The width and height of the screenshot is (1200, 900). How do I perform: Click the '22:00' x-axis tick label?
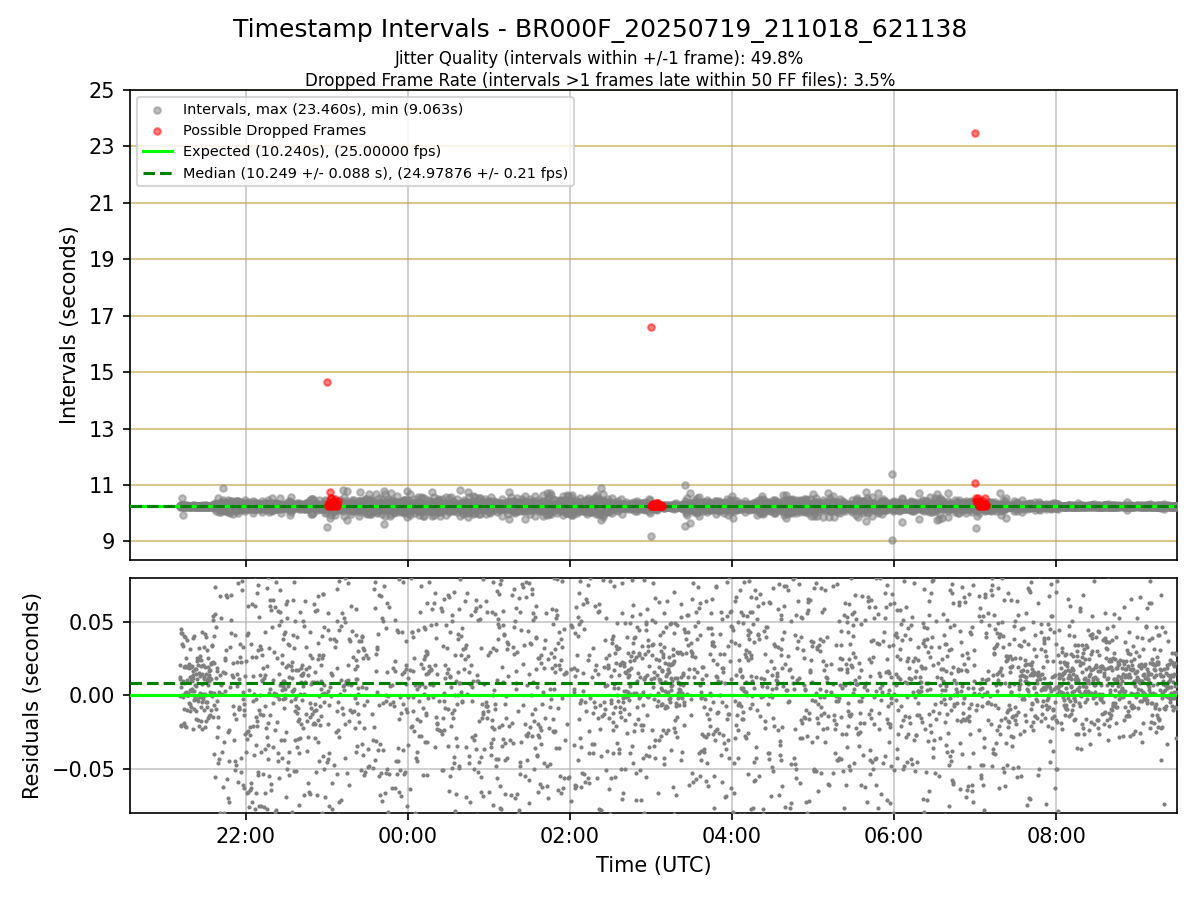pos(246,834)
